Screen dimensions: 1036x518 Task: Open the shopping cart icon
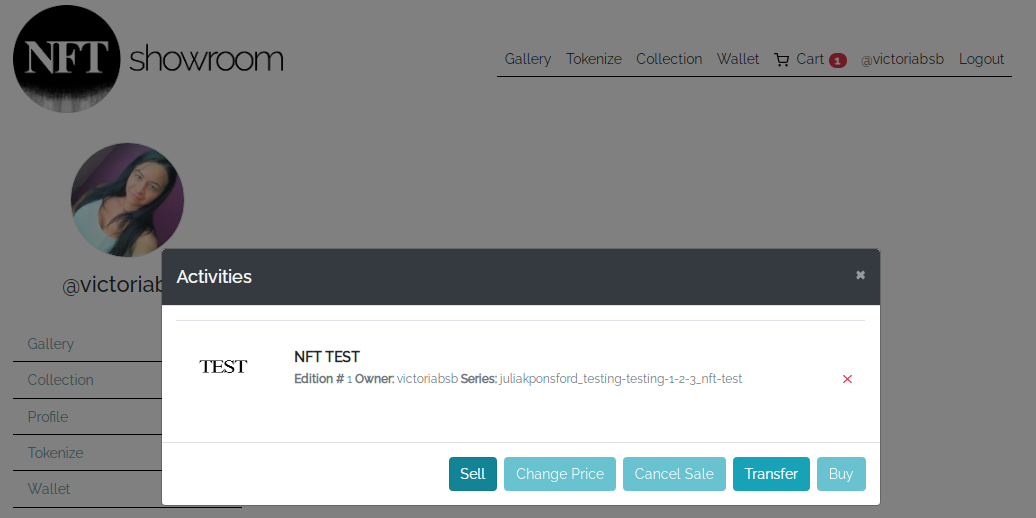click(782, 60)
